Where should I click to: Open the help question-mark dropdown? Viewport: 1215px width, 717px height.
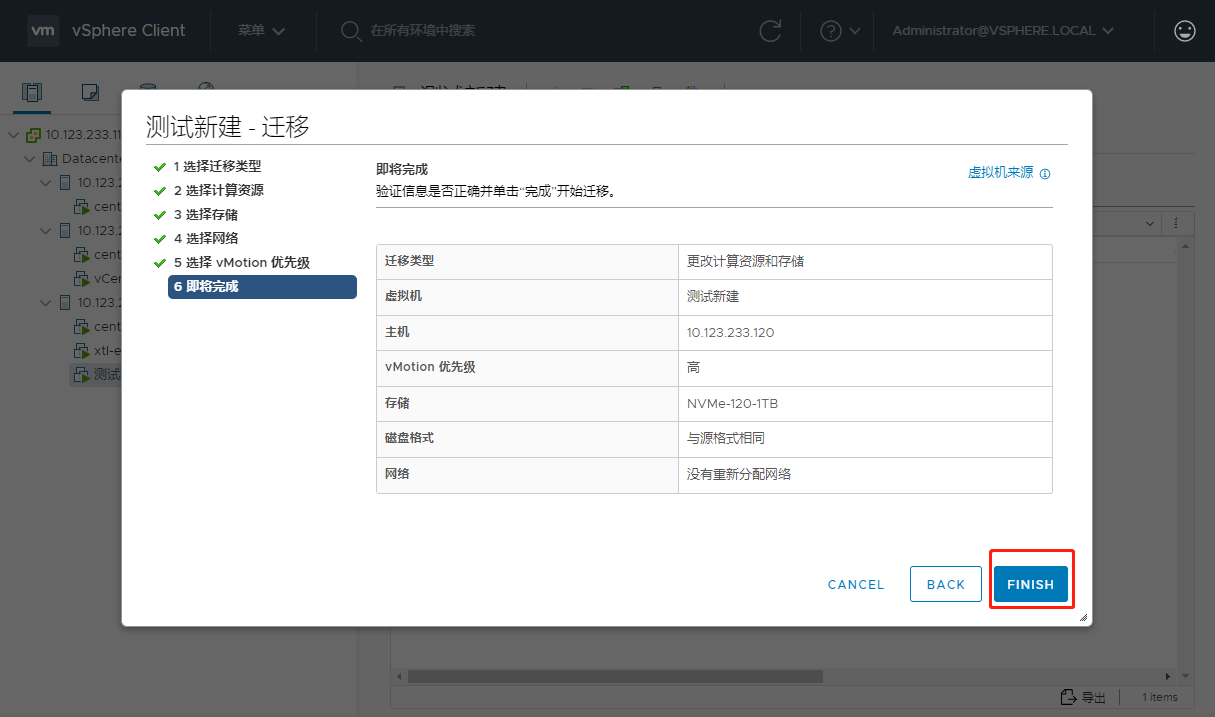click(x=840, y=30)
